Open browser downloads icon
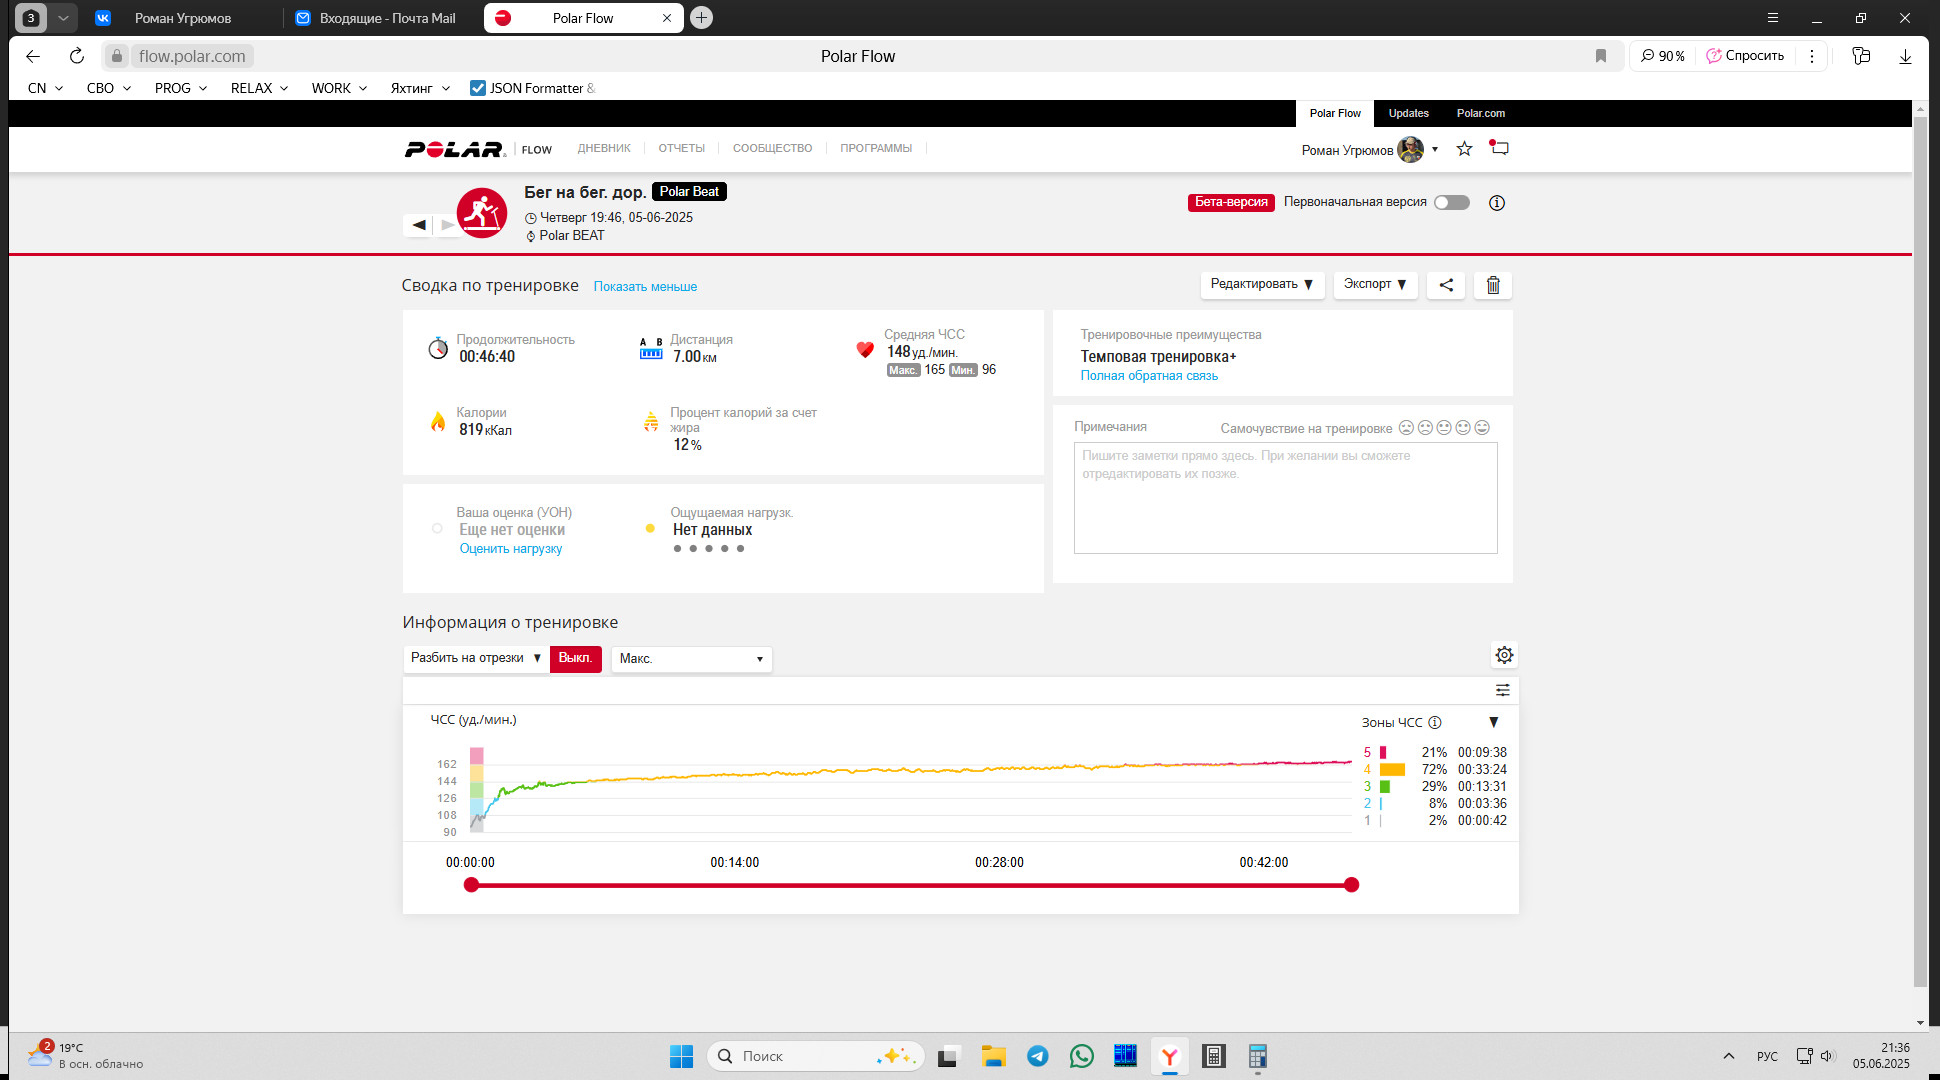The height and width of the screenshot is (1080, 1940). [1905, 56]
